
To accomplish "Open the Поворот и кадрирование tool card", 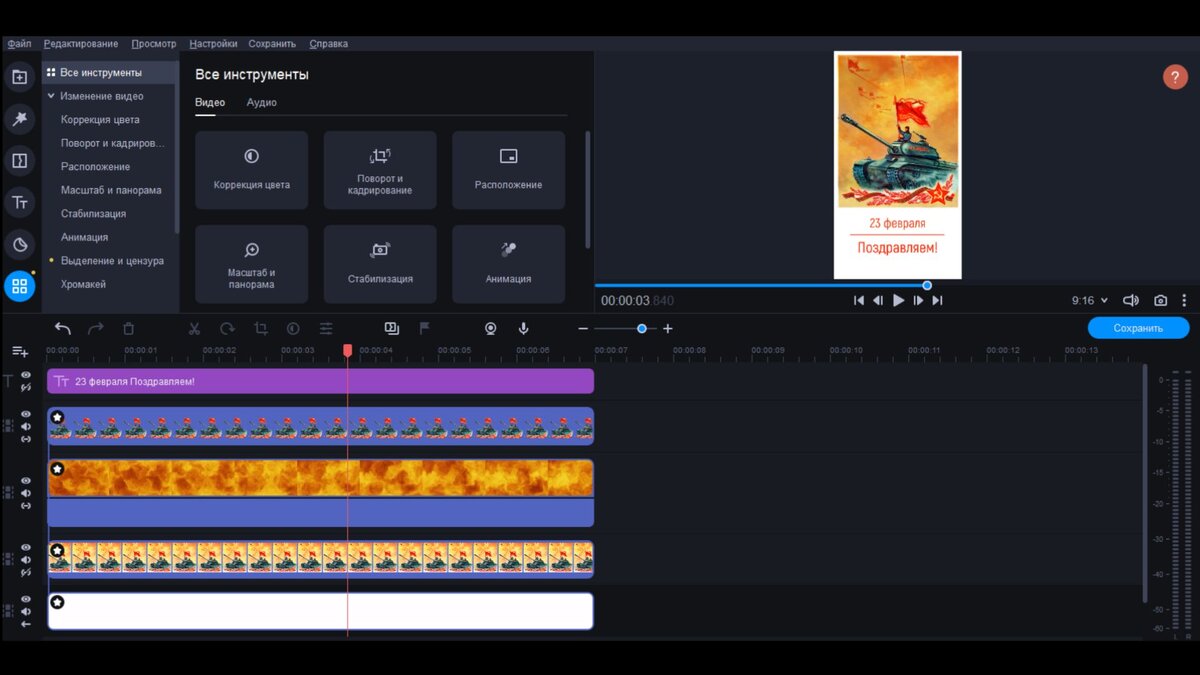I will point(380,170).
